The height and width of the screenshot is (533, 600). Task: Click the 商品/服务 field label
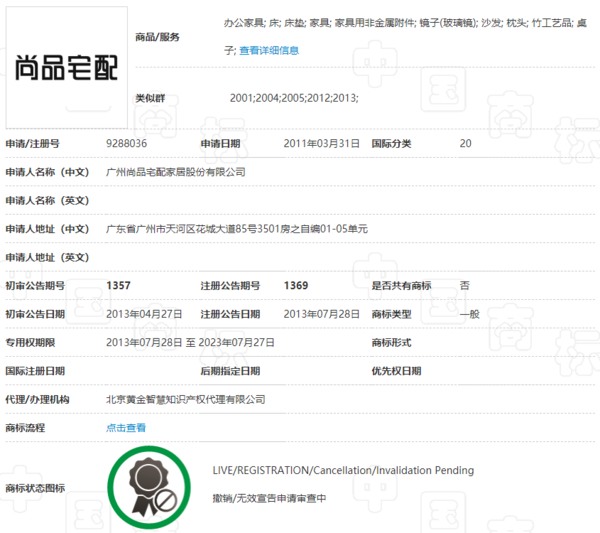click(157, 37)
